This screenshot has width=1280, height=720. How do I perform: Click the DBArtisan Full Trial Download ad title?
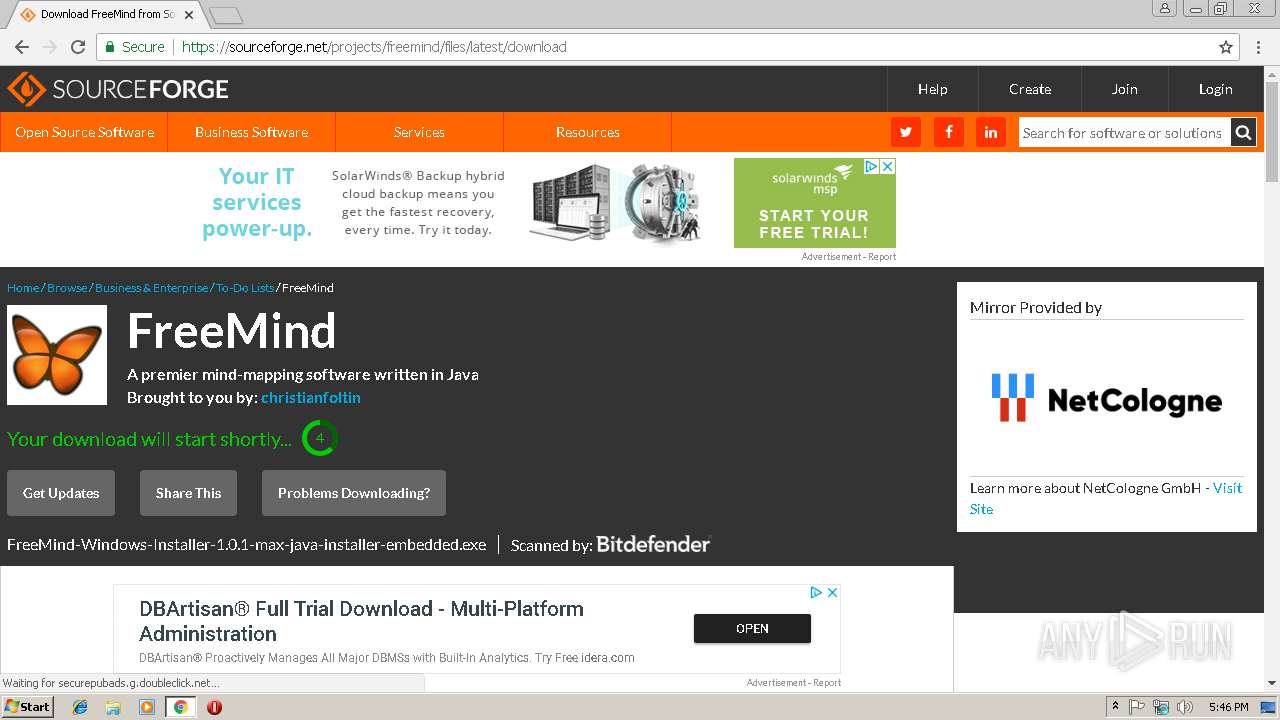pyautogui.click(x=361, y=621)
